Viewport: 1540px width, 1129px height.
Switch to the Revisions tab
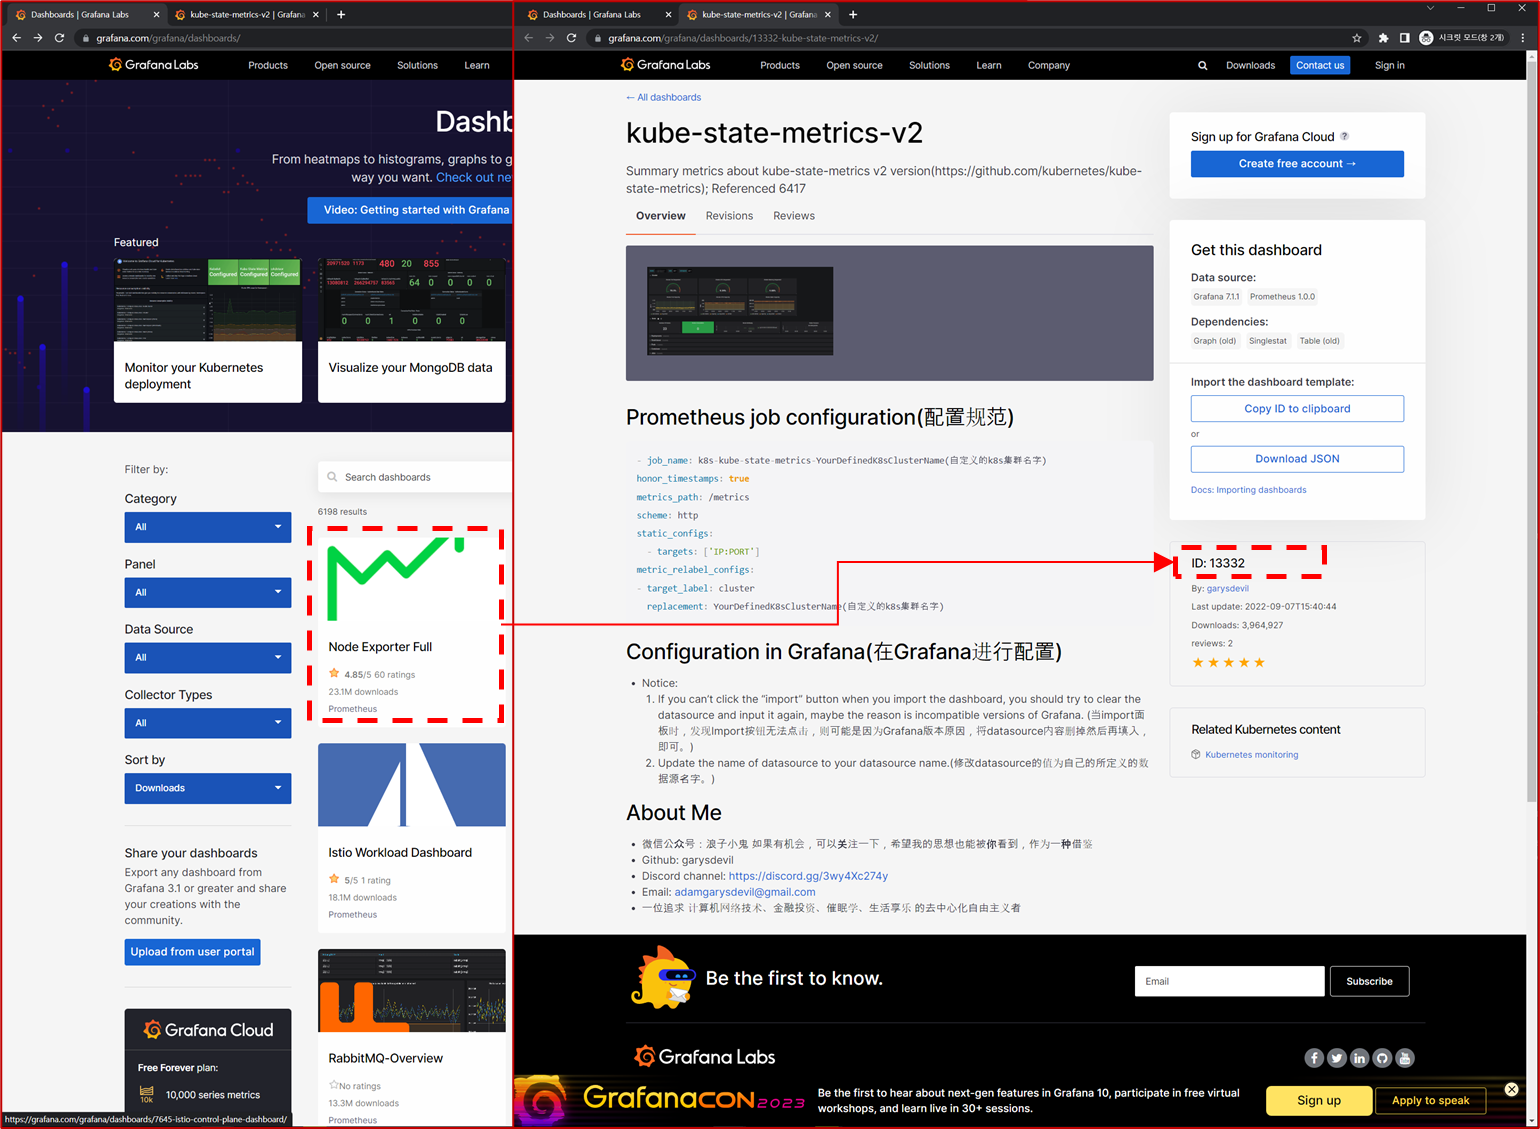coord(729,216)
